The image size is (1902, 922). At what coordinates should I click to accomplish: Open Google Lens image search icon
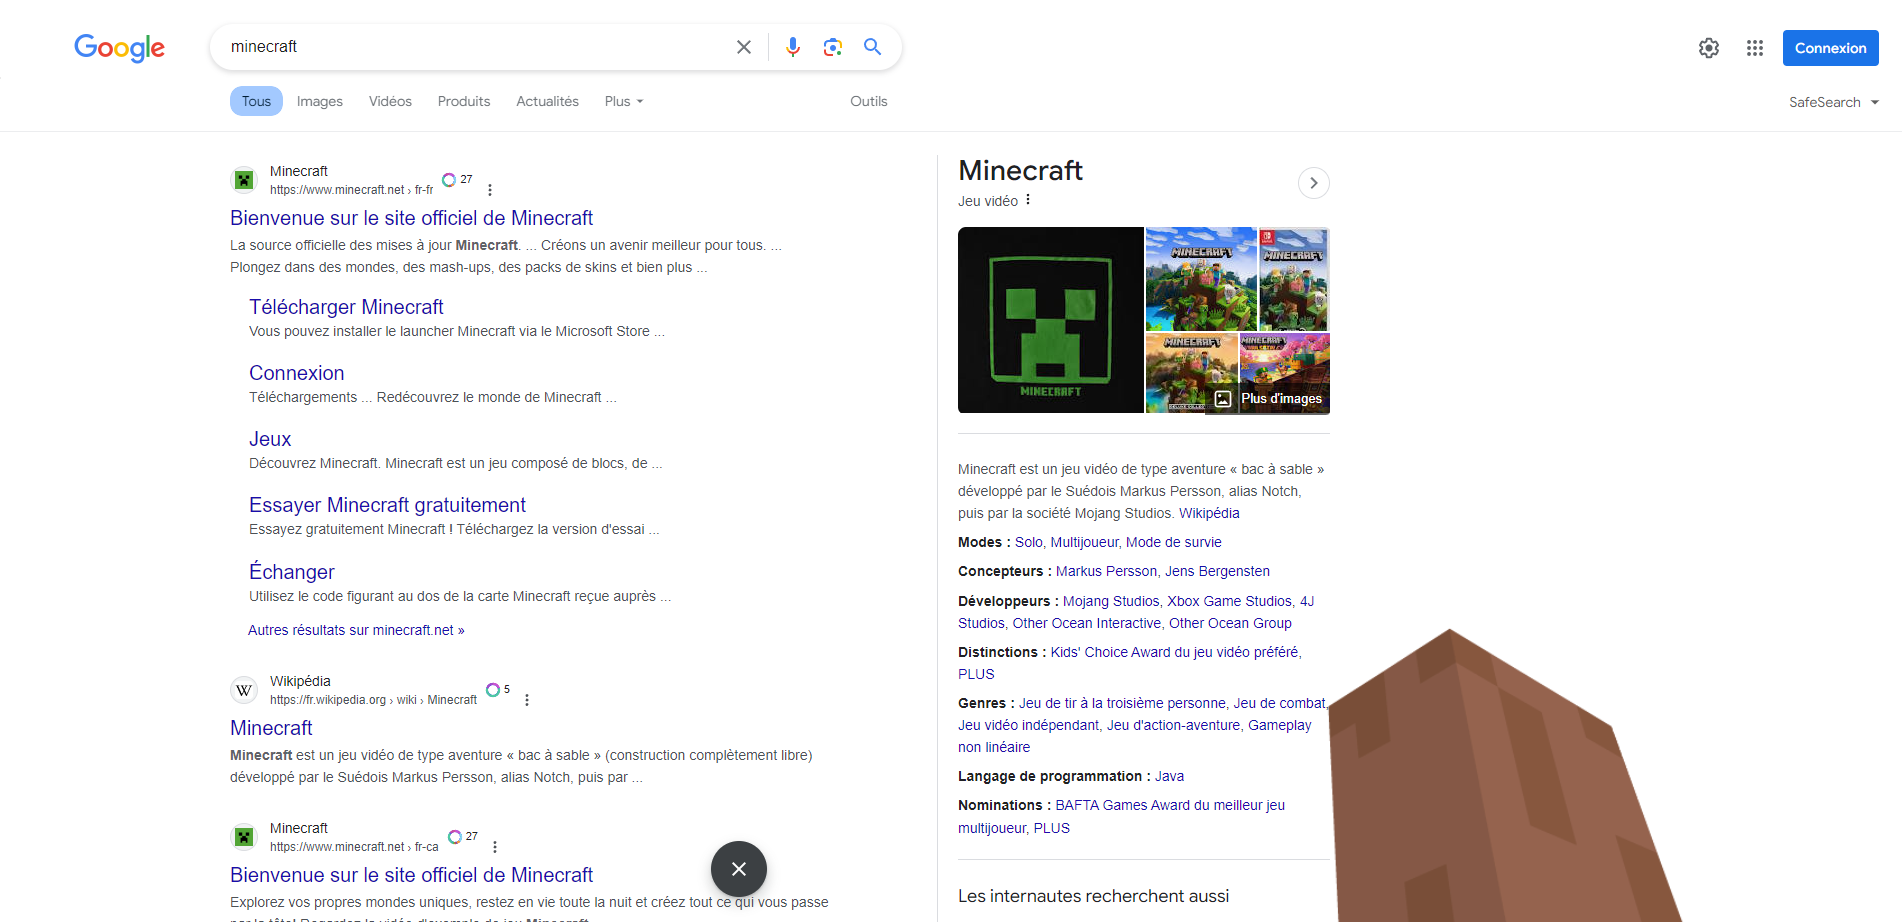(833, 47)
